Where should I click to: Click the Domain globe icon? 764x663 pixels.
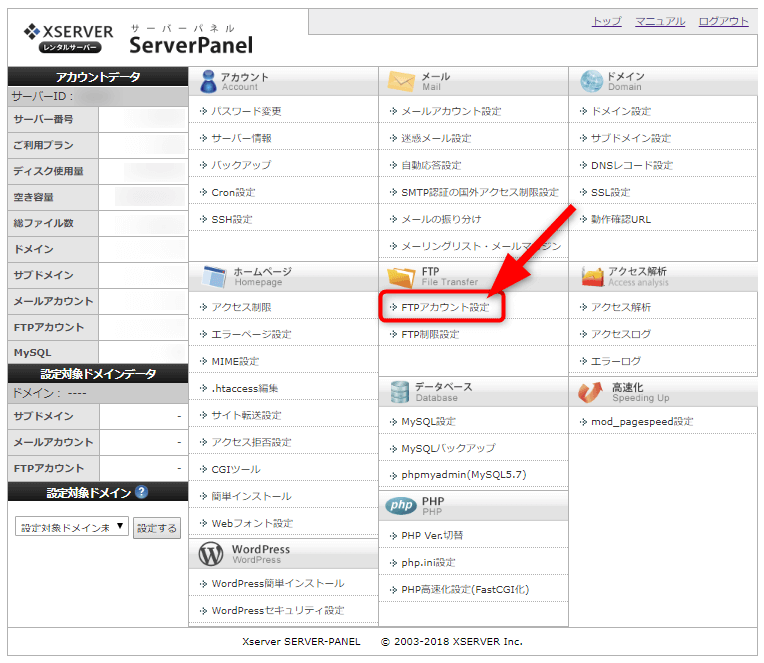click(x=590, y=81)
